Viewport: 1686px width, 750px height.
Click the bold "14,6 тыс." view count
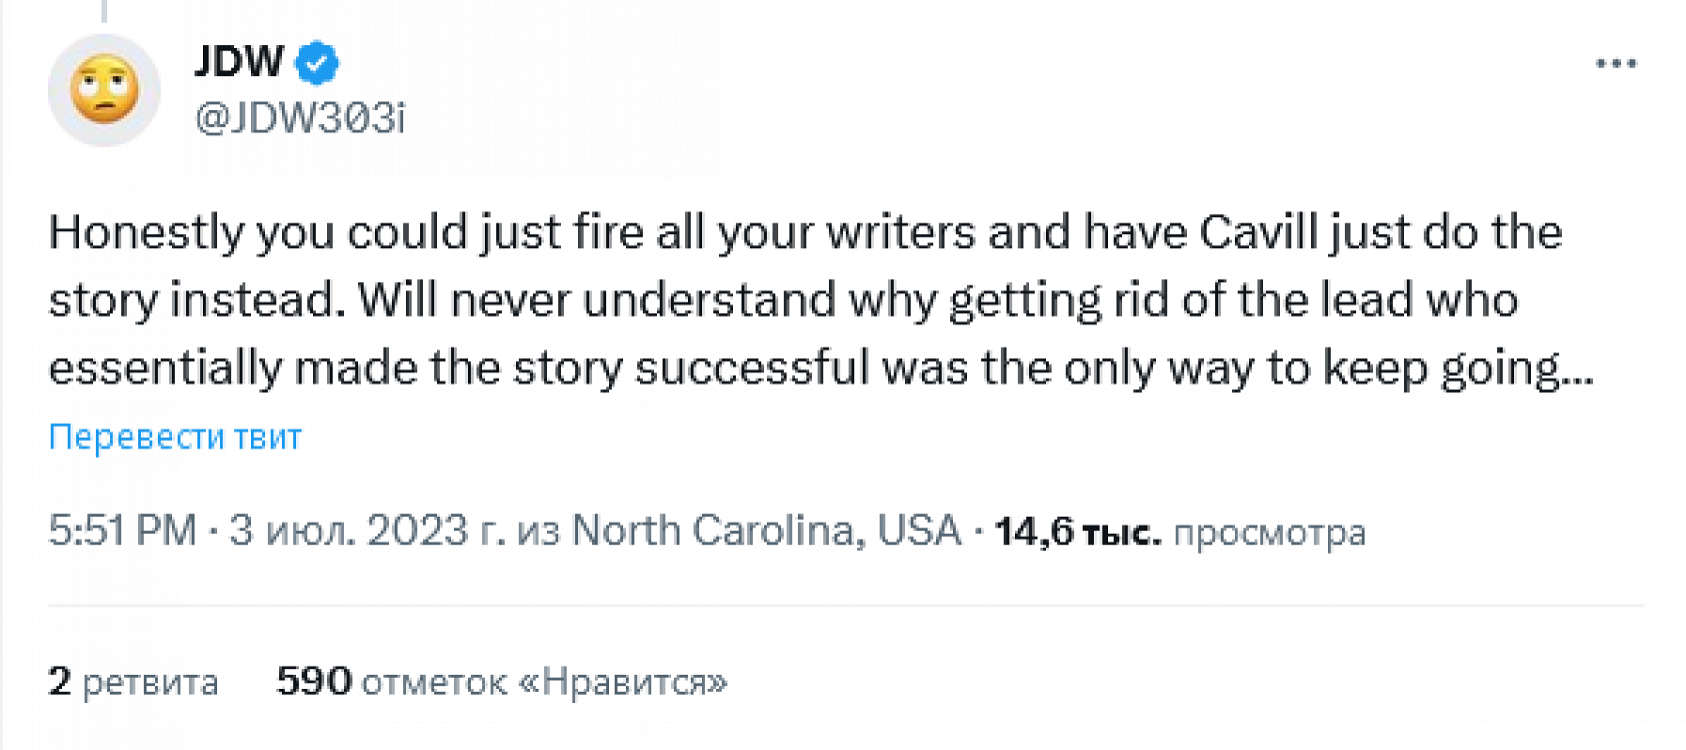1077,532
